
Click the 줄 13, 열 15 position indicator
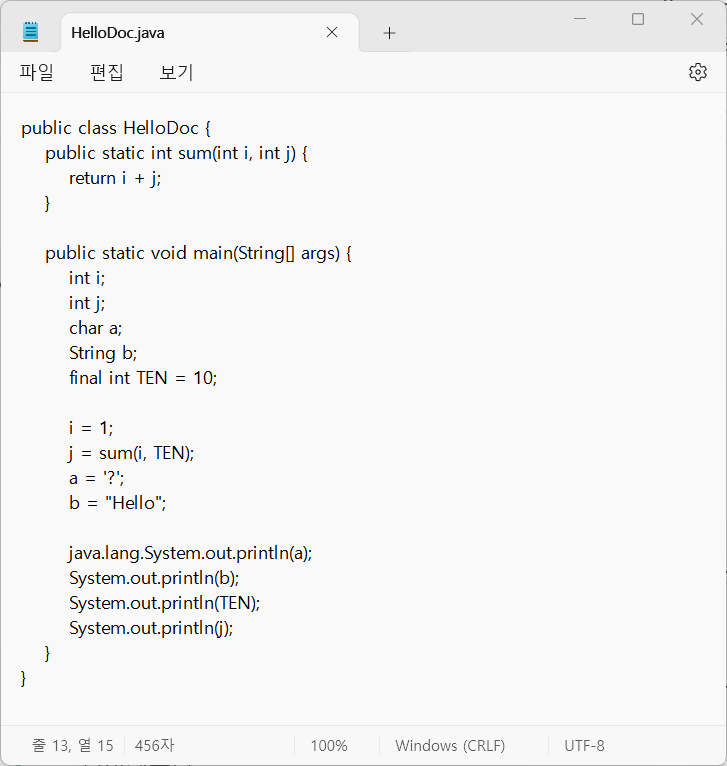[x=72, y=745]
